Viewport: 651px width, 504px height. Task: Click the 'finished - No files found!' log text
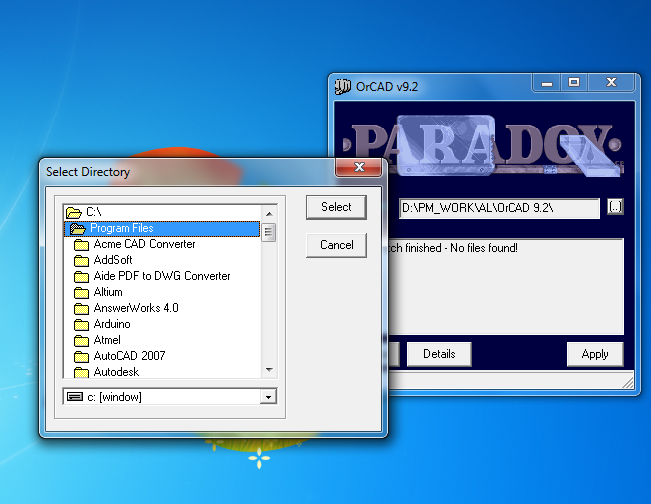pos(461,248)
